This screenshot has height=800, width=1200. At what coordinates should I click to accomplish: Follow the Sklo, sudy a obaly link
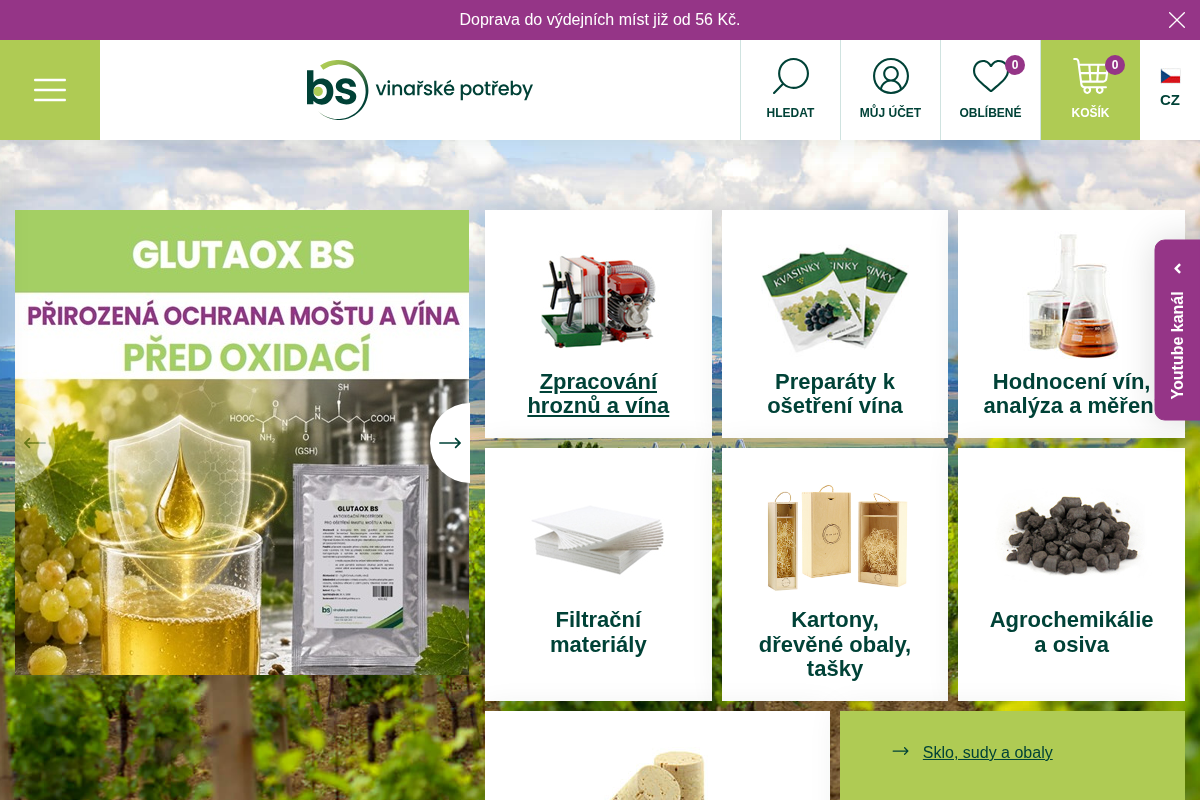coord(987,752)
